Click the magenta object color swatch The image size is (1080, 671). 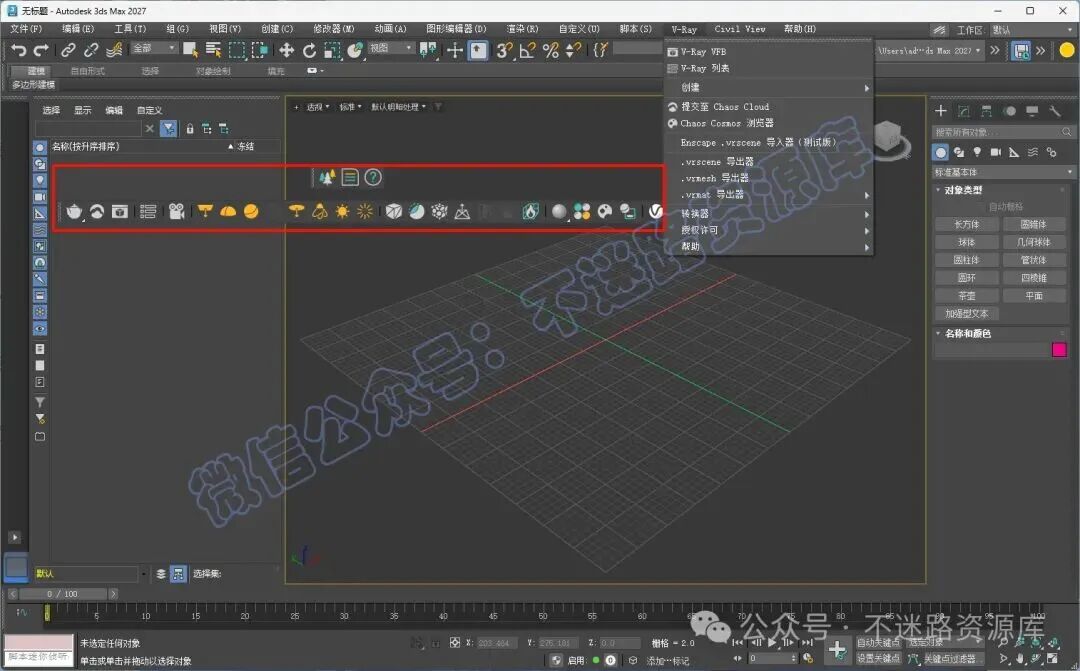[x=1059, y=350]
